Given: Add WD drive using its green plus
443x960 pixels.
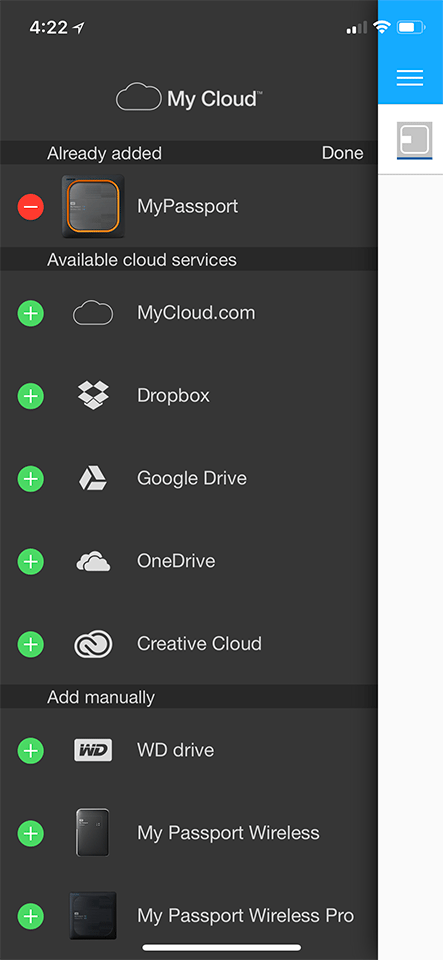Looking at the screenshot, I should click(x=30, y=750).
